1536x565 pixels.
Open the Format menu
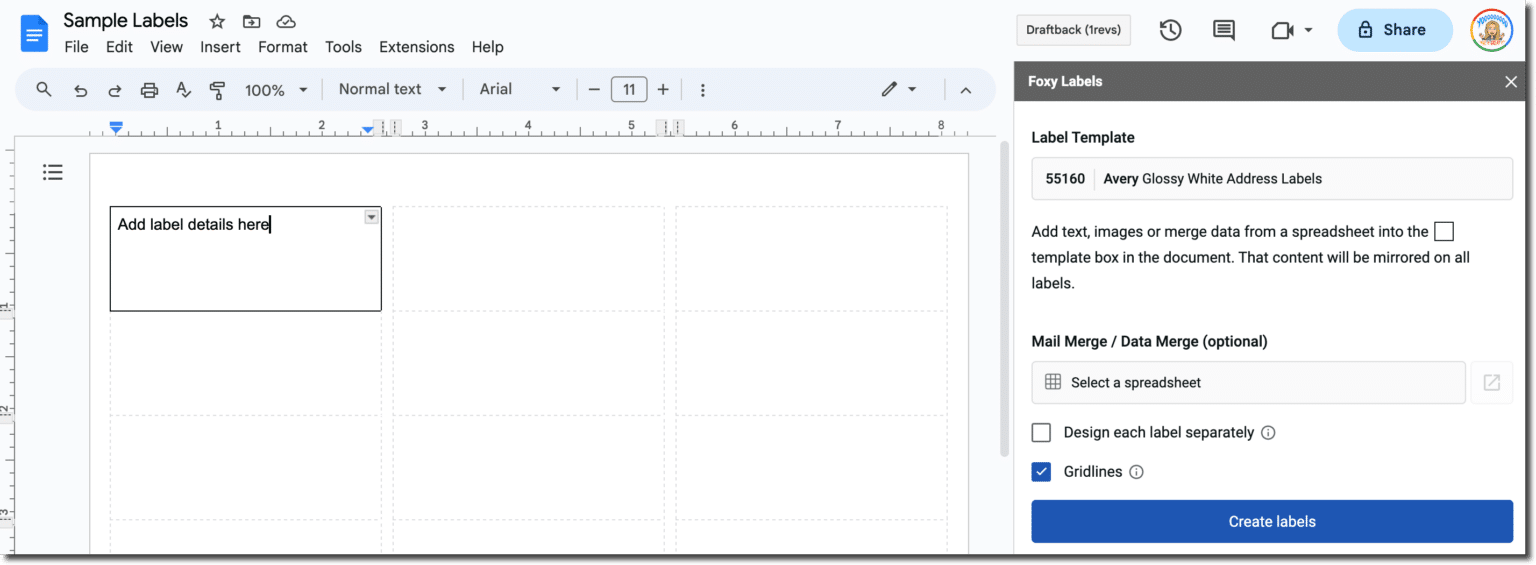(x=283, y=47)
